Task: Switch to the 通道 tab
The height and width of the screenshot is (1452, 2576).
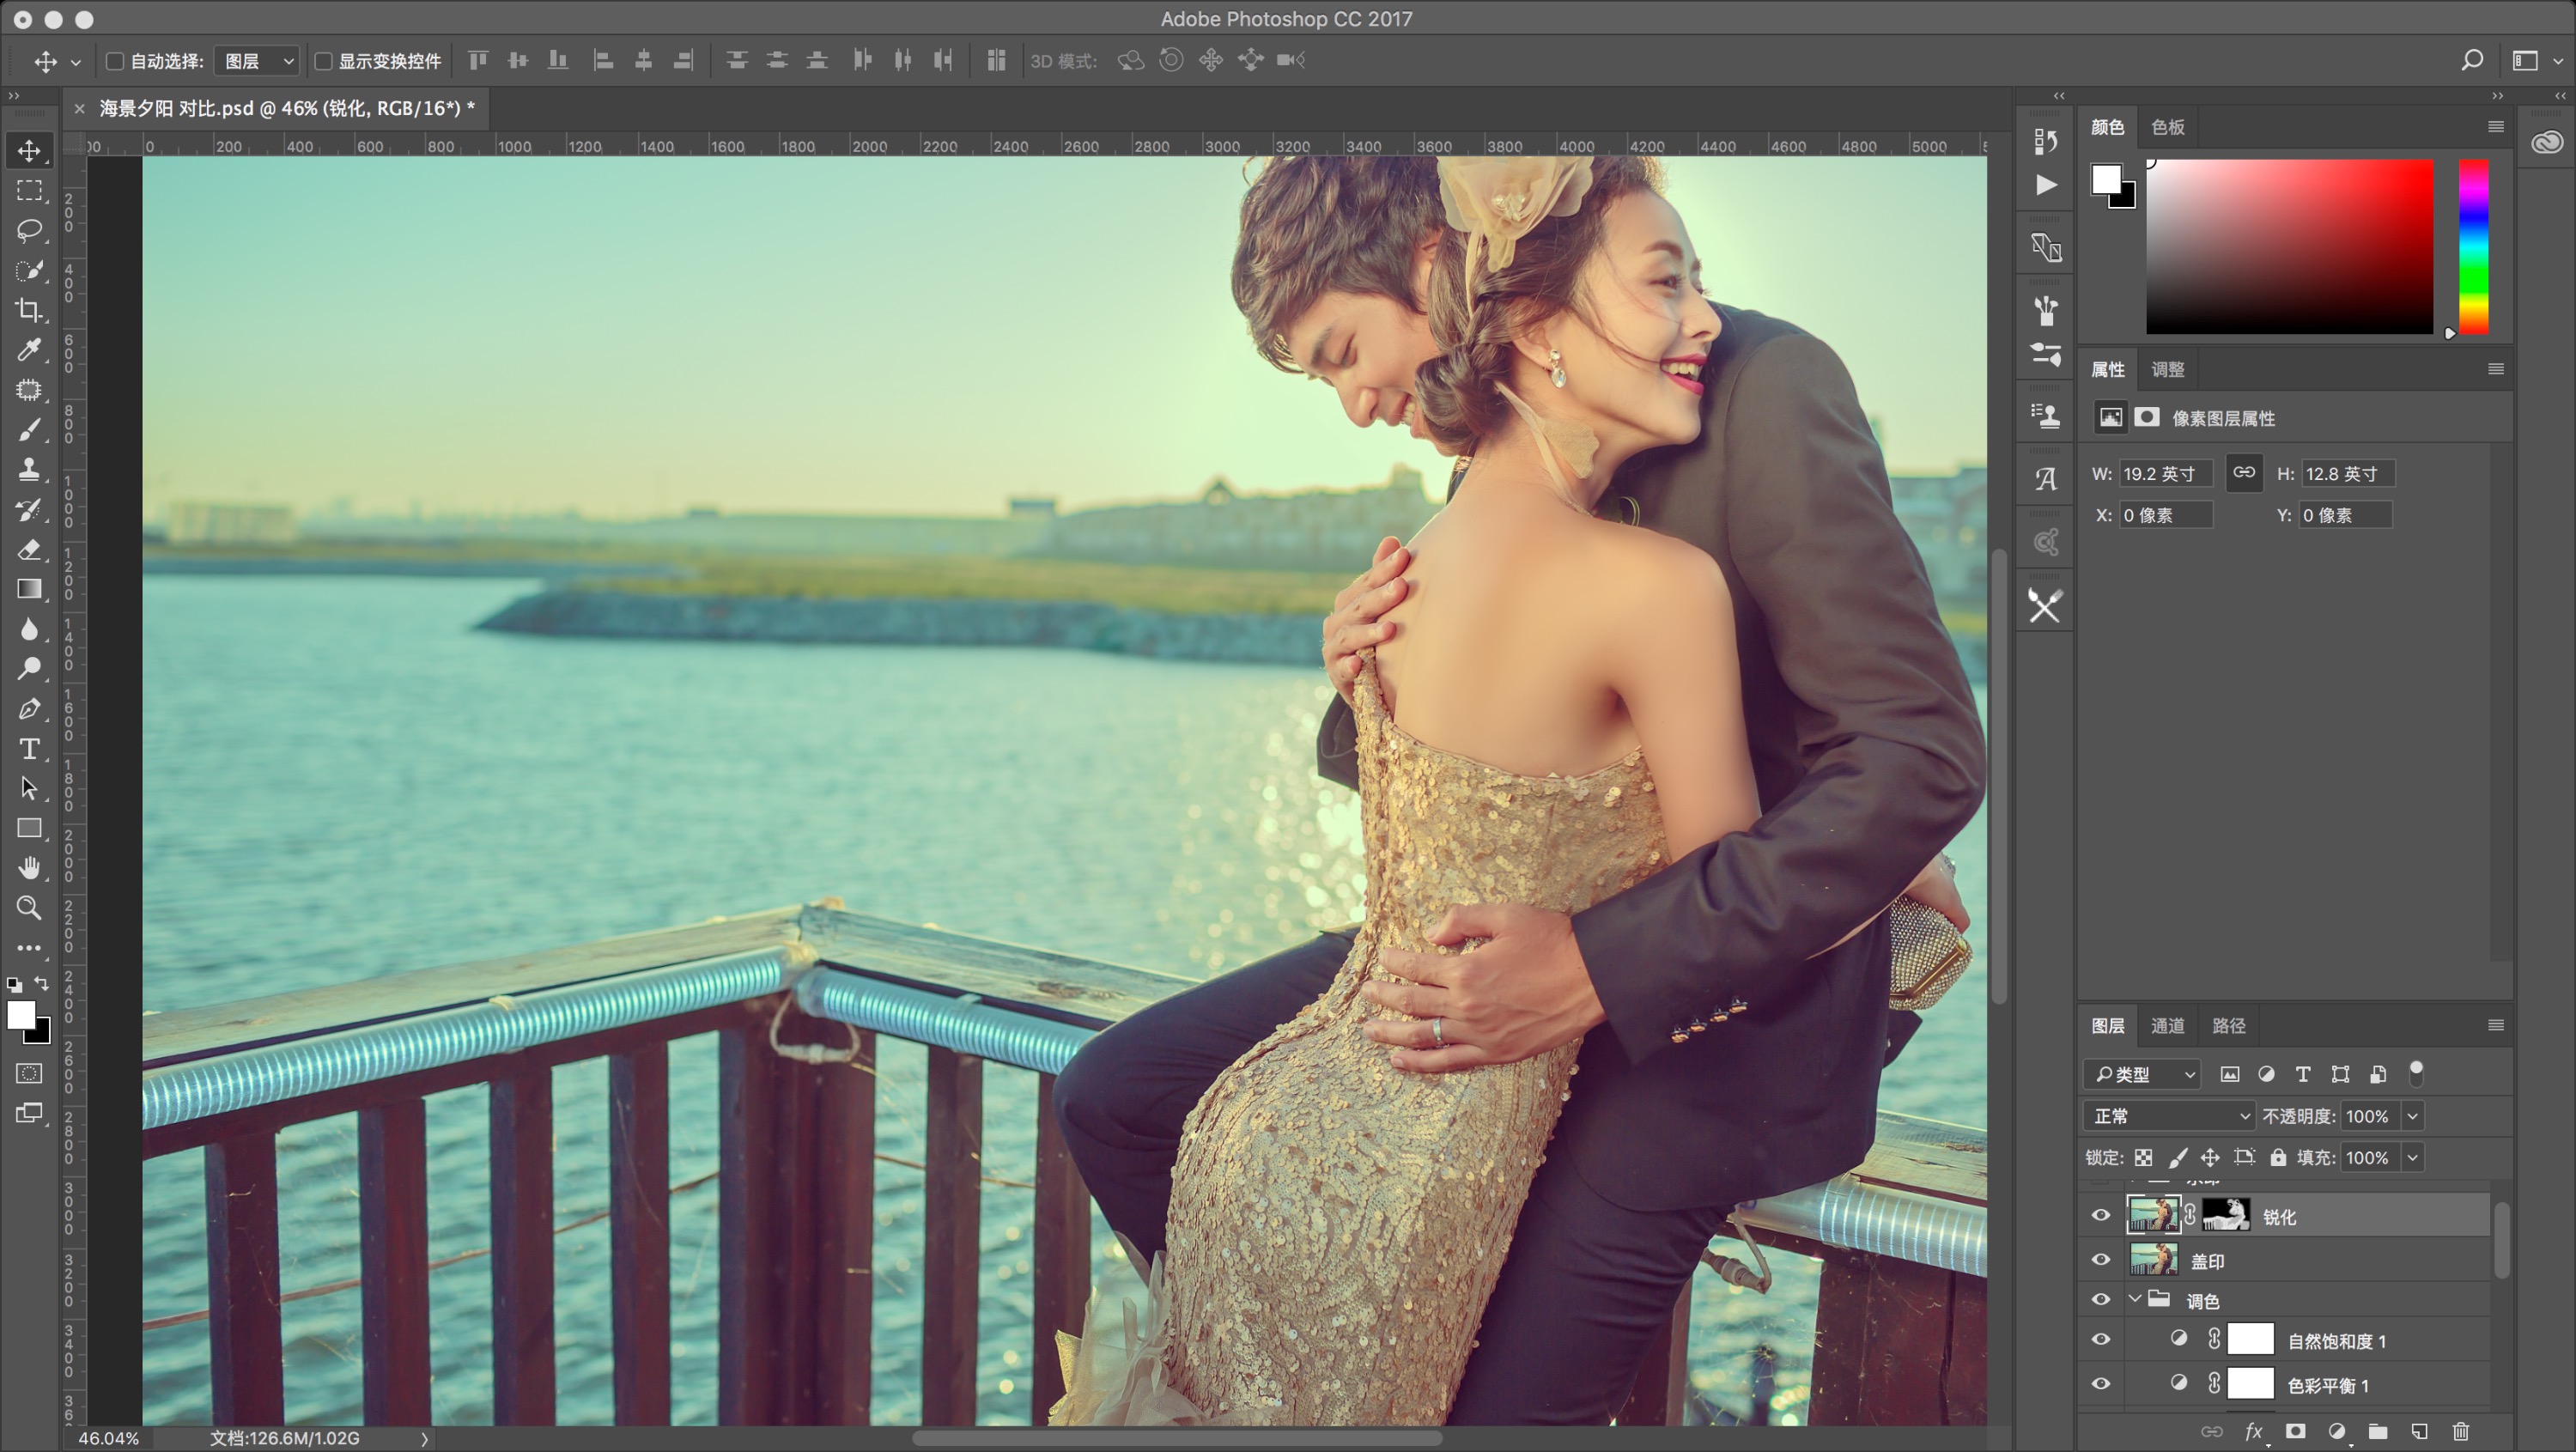Action: click(2168, 1025)
